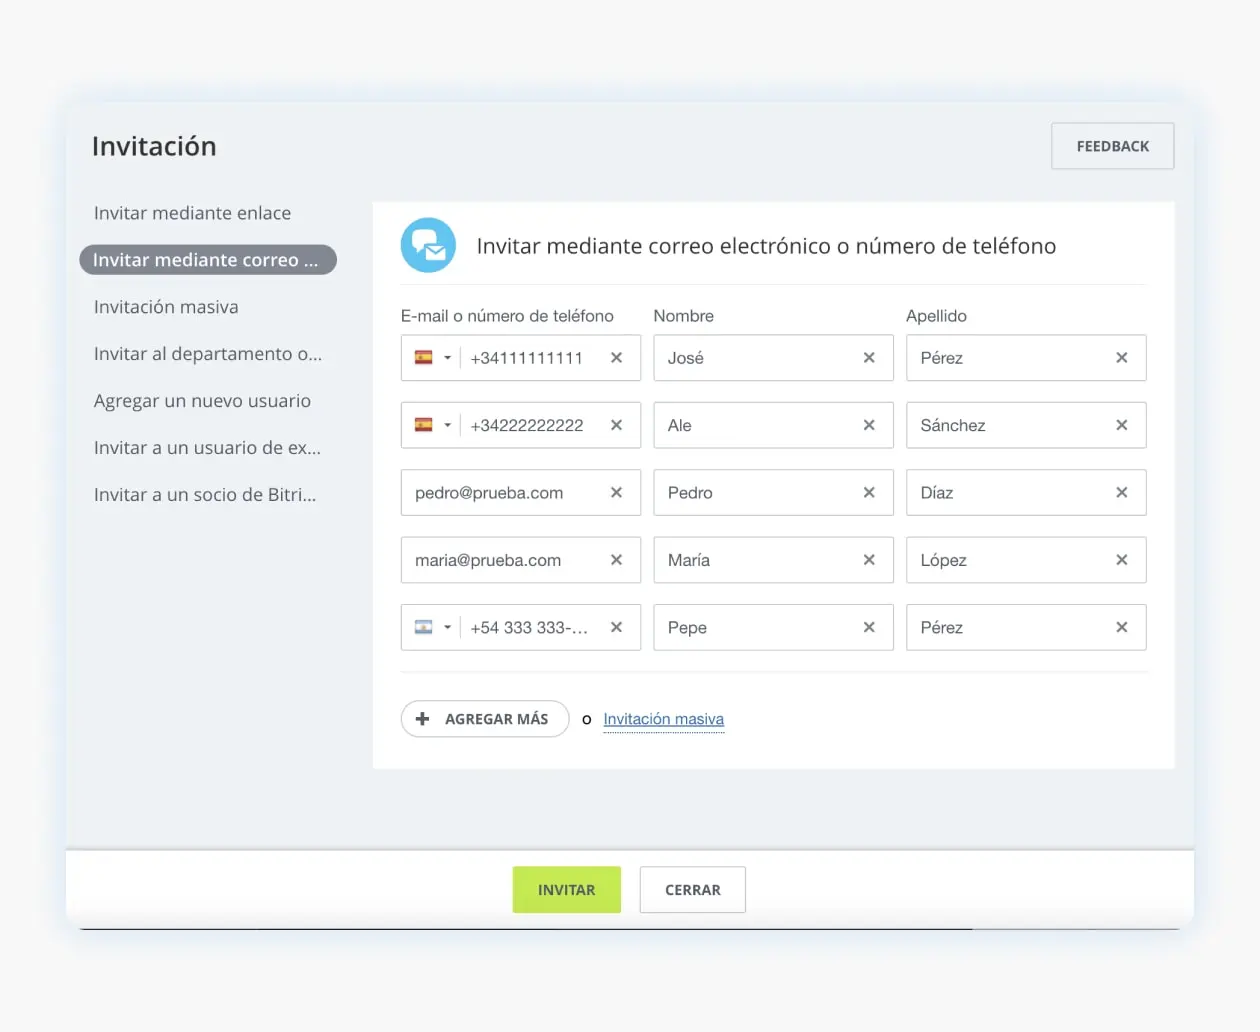
Task: Clear the José name field
Action: pos(869,358)
